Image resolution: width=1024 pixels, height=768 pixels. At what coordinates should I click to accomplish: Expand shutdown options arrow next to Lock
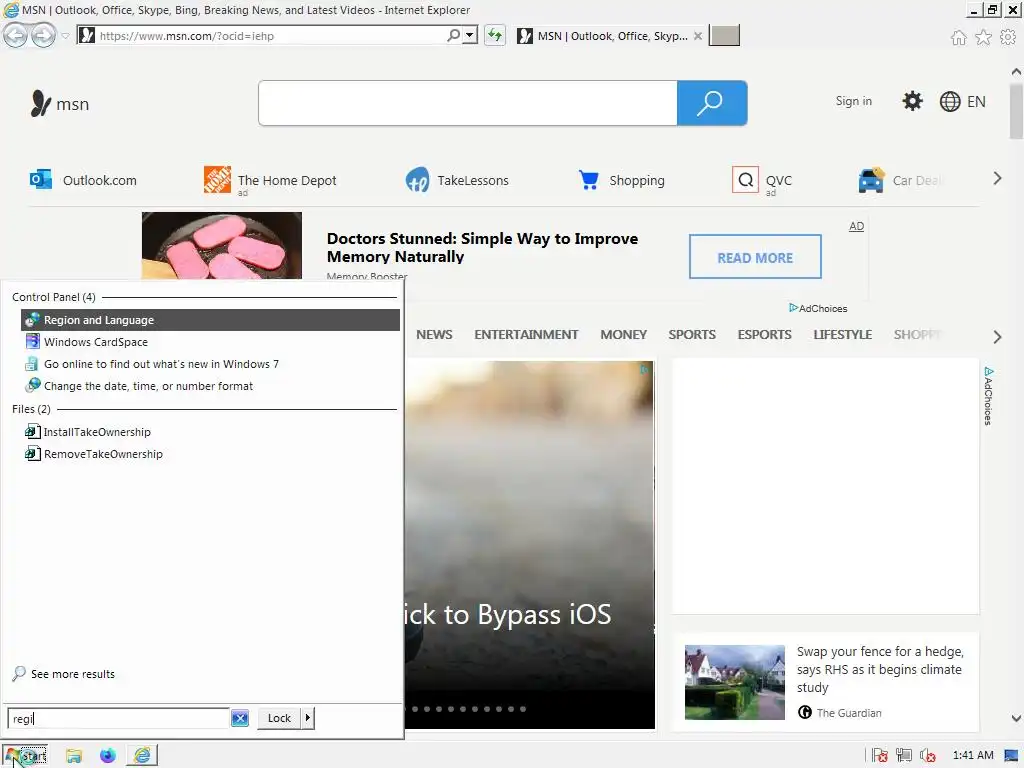[x=308, y=718]
